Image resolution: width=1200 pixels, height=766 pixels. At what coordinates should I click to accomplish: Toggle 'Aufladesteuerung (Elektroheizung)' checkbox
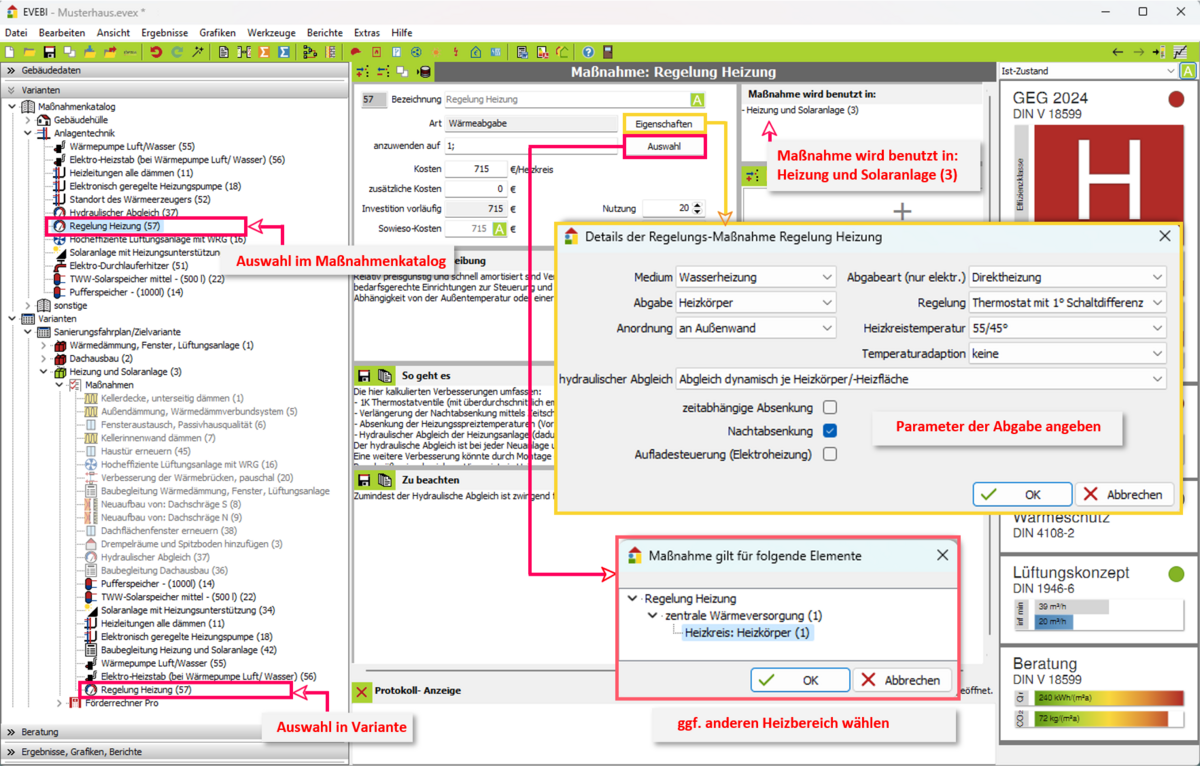pyautogui.click(x=830, y=454)
